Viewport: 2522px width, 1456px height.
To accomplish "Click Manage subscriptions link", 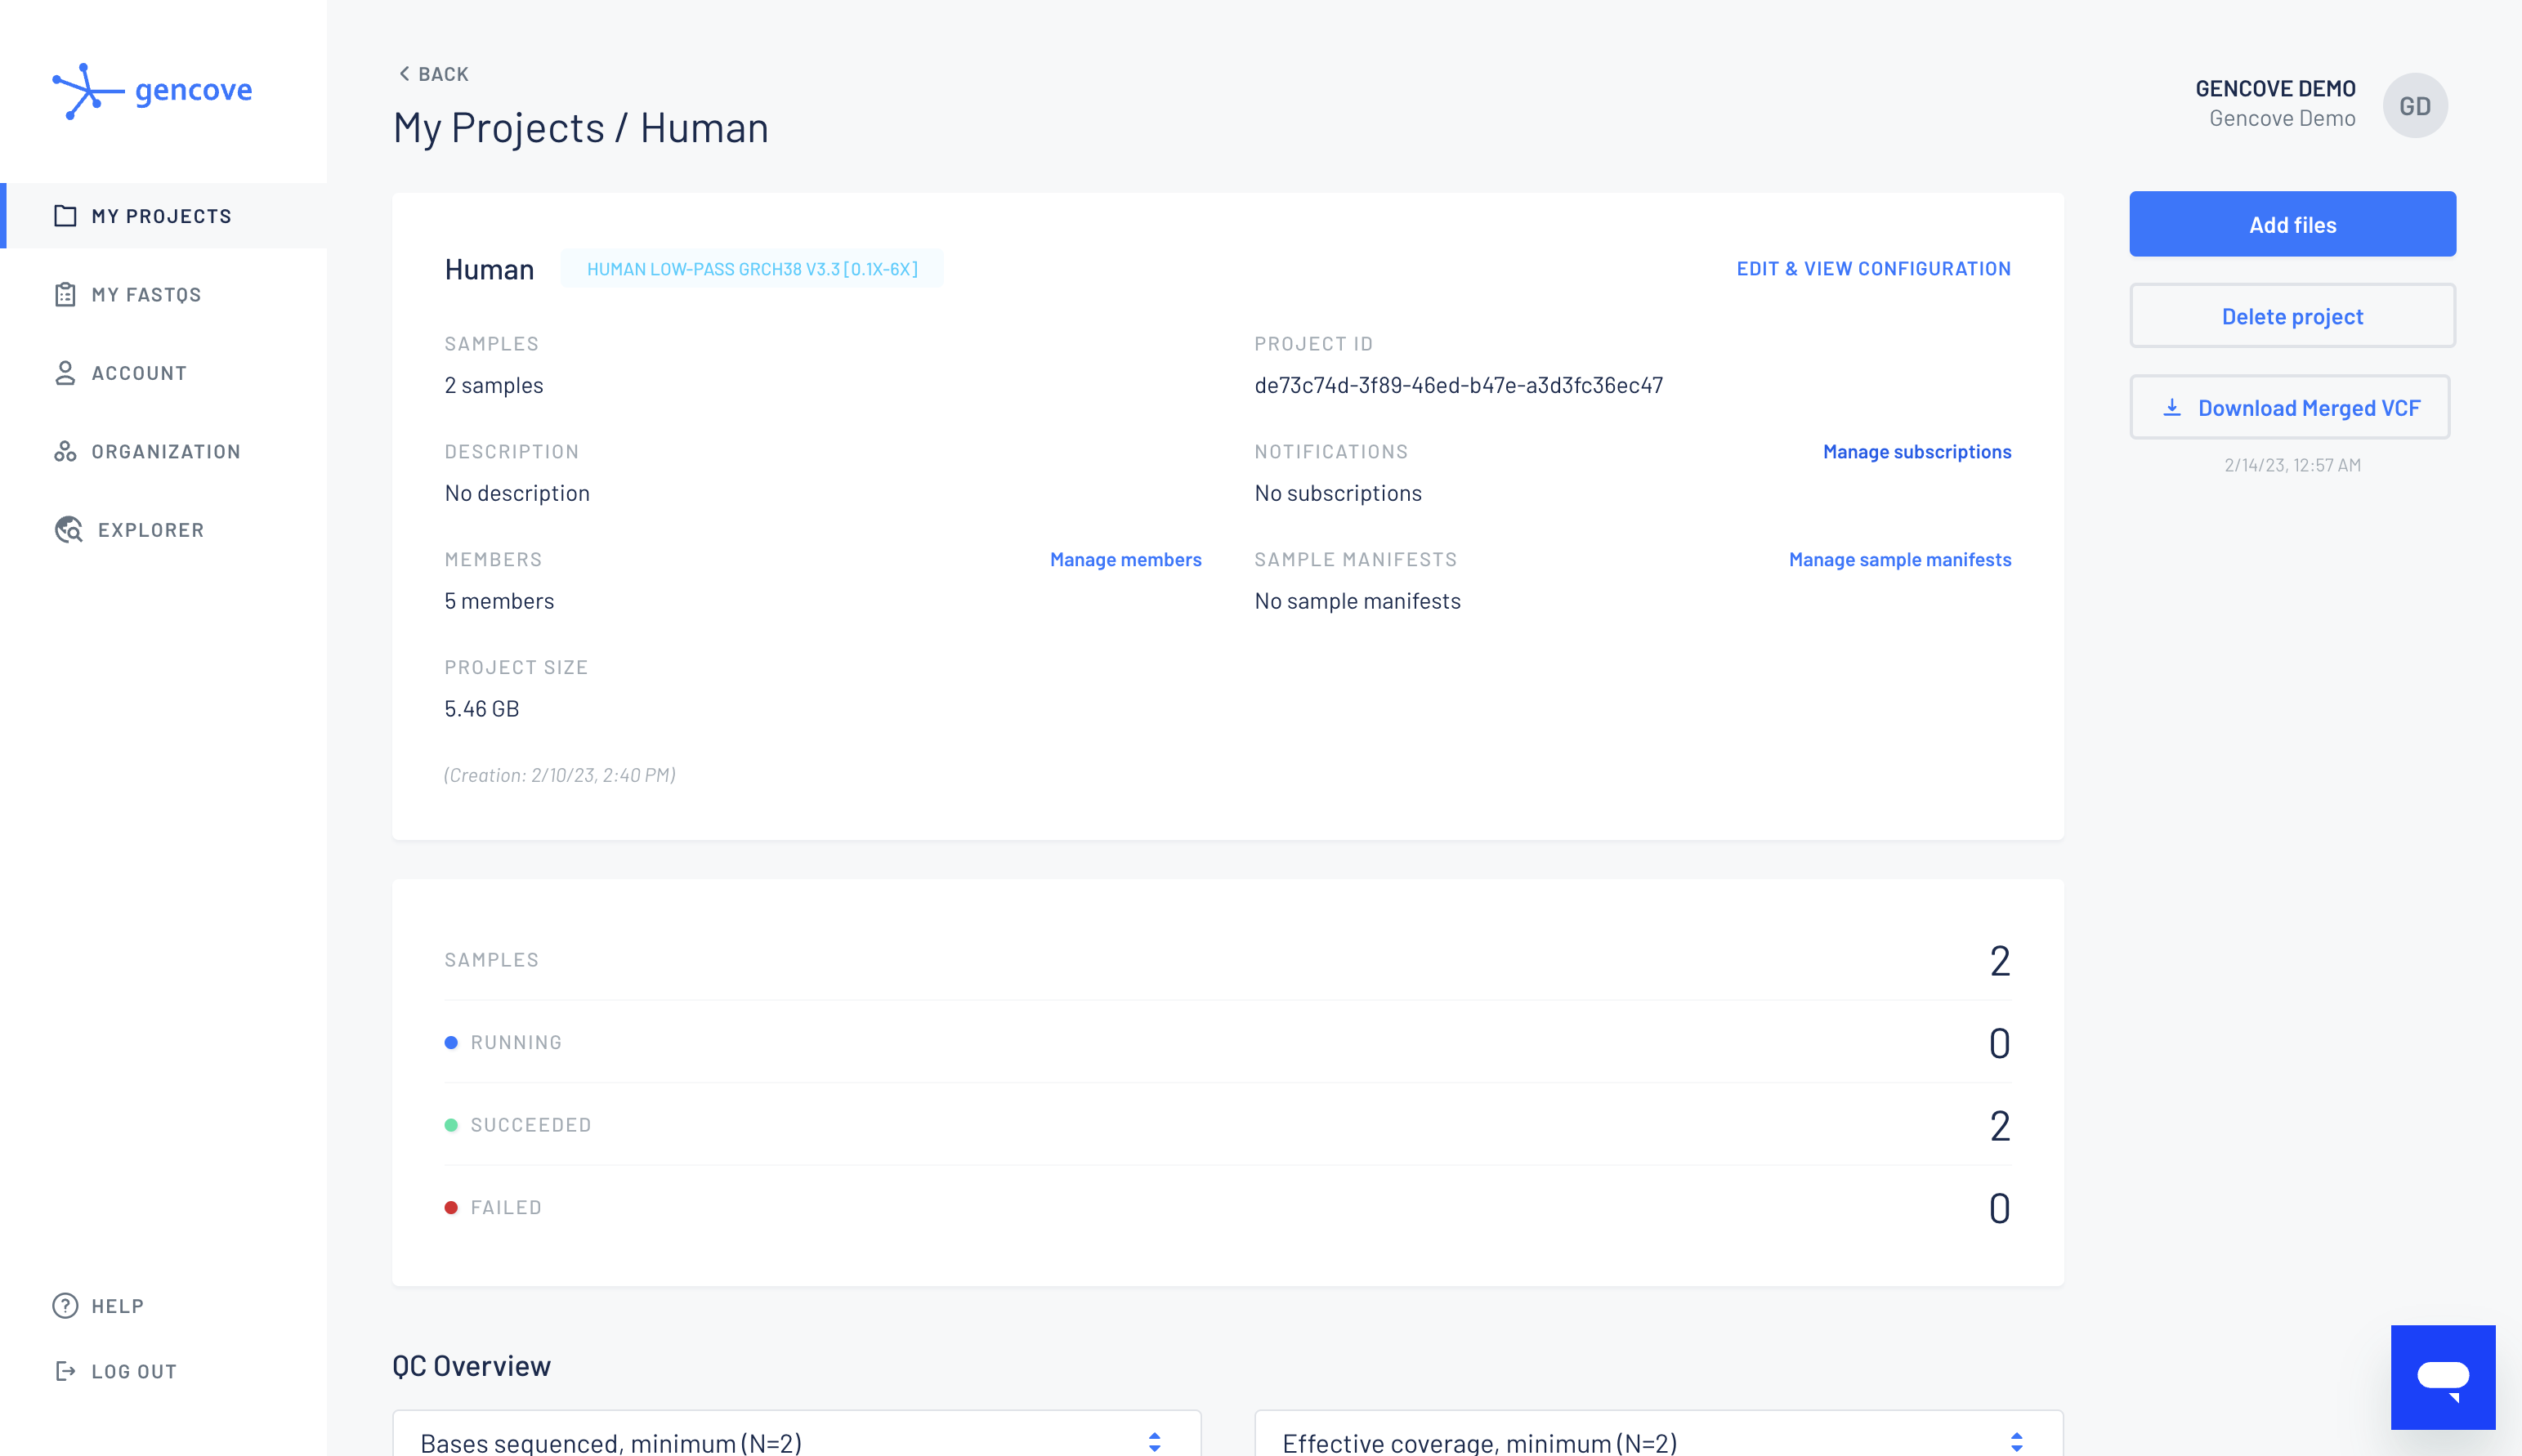I will click(1917, 452).
